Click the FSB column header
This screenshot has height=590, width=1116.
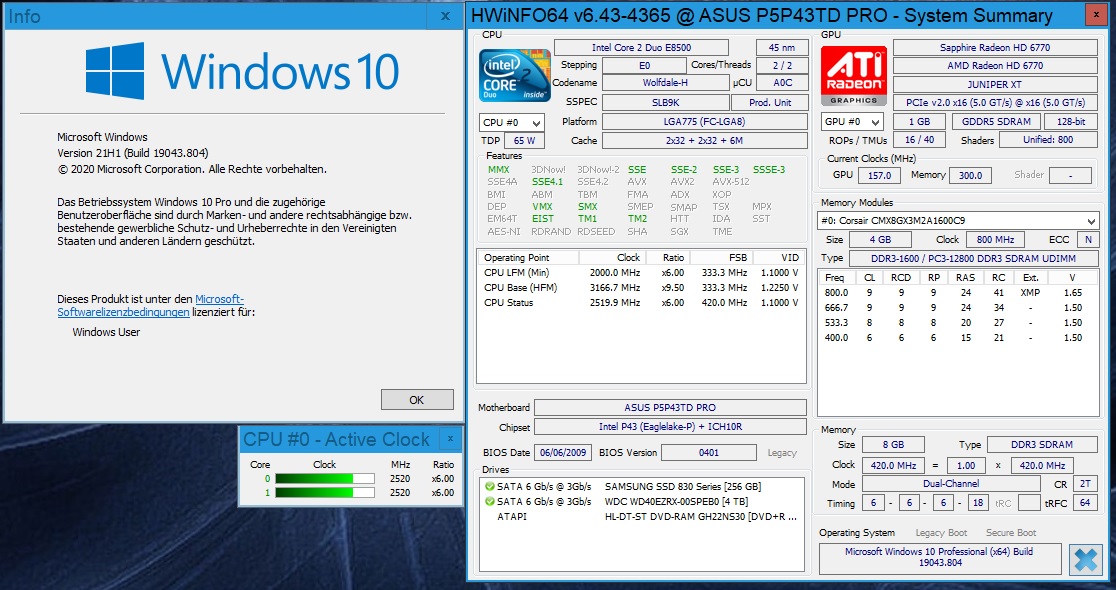tap(721, 258)
